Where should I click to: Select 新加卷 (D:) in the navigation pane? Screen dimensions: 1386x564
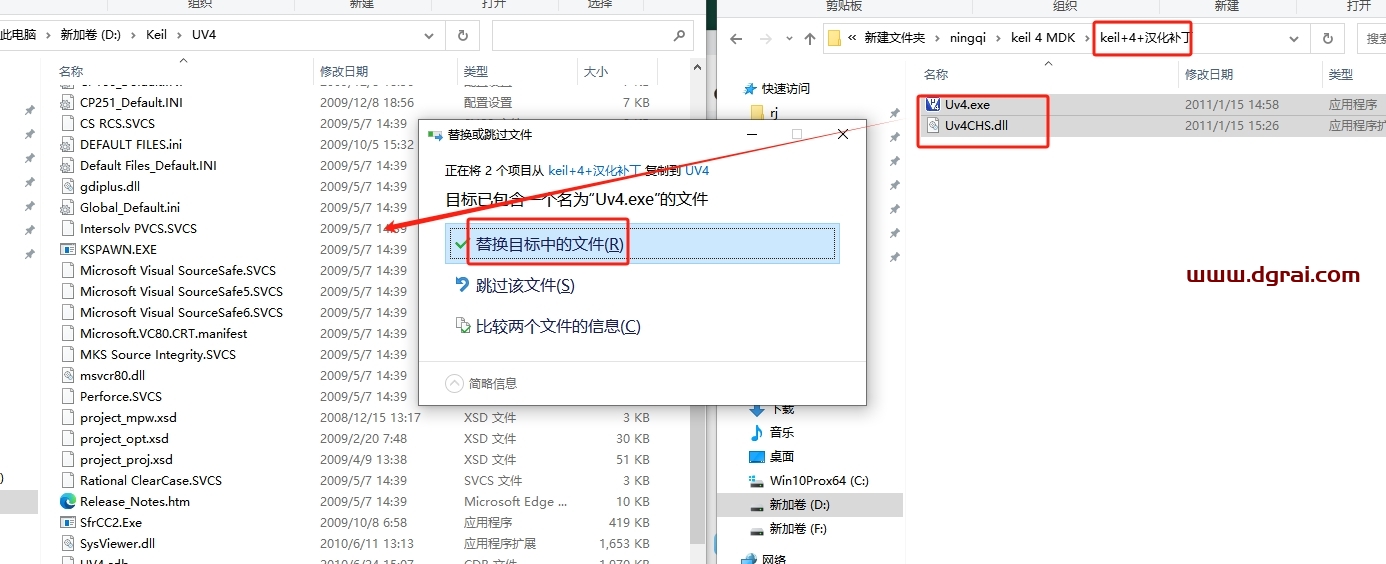(x=798, y=505)
